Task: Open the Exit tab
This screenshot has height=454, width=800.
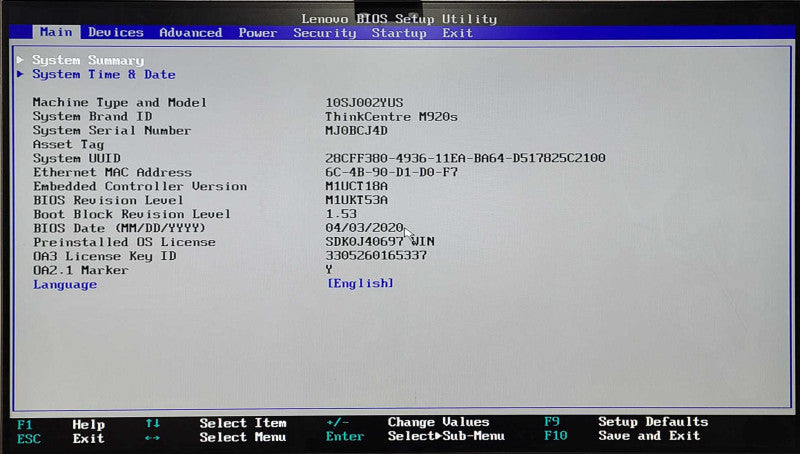Action: [x=457, y=33]
